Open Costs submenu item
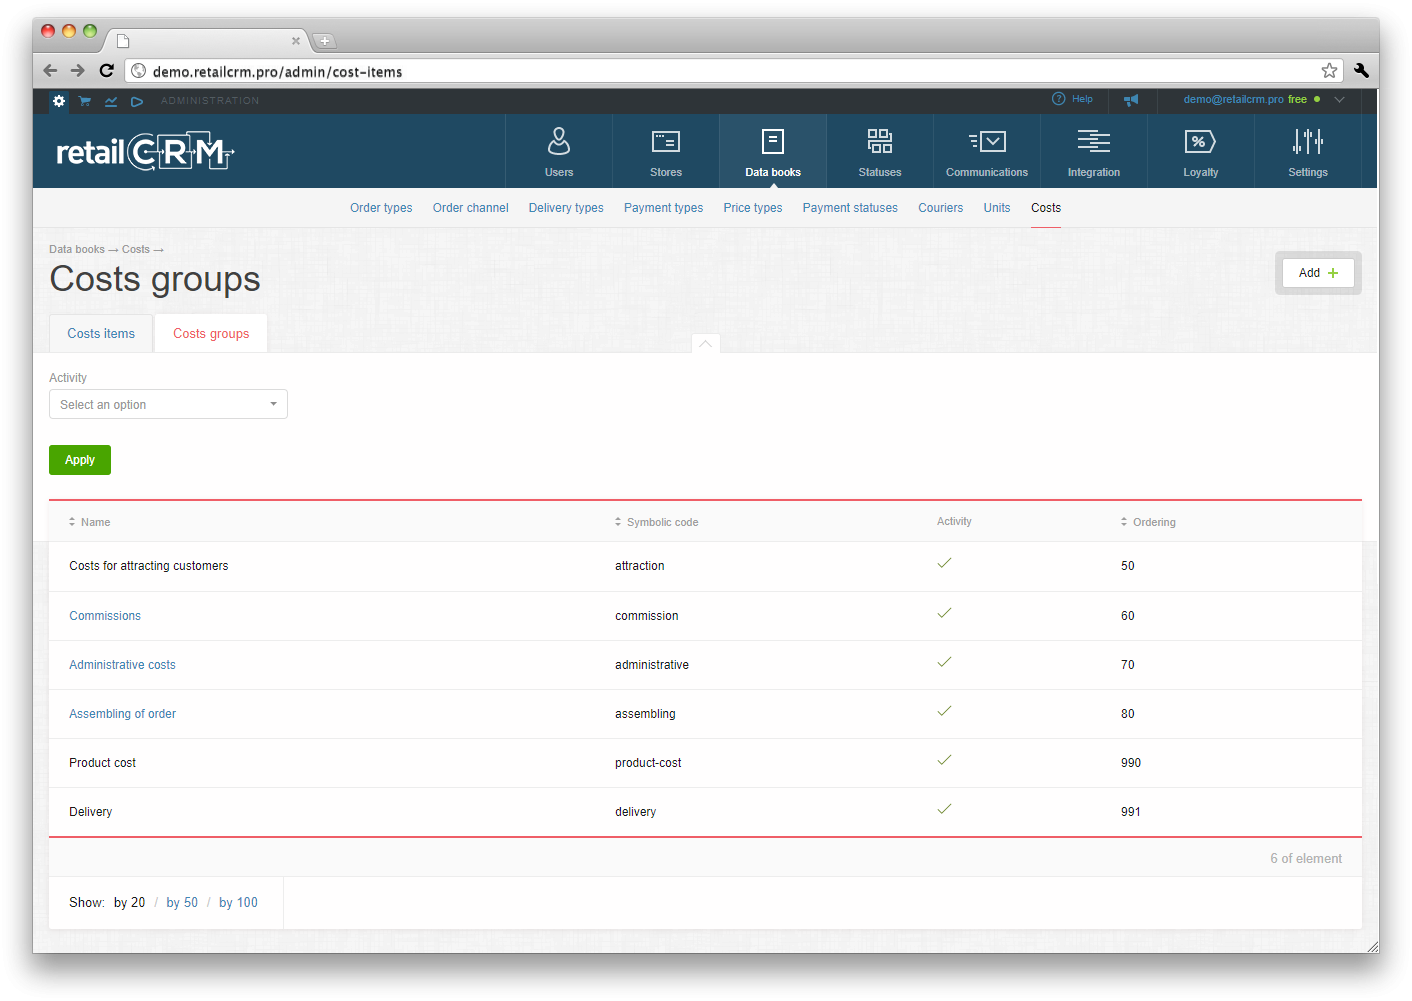 tap(1046, 208)
